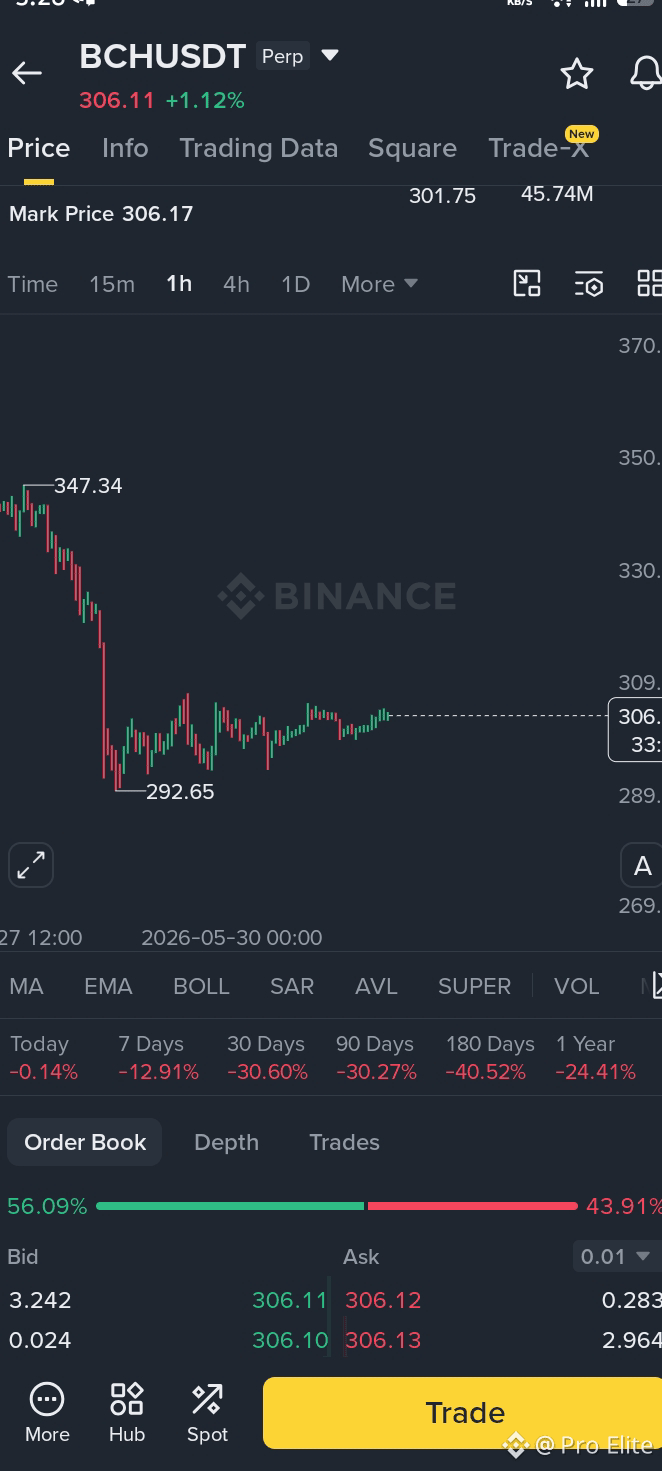Expand chart to fullscreen

[31, 865]
